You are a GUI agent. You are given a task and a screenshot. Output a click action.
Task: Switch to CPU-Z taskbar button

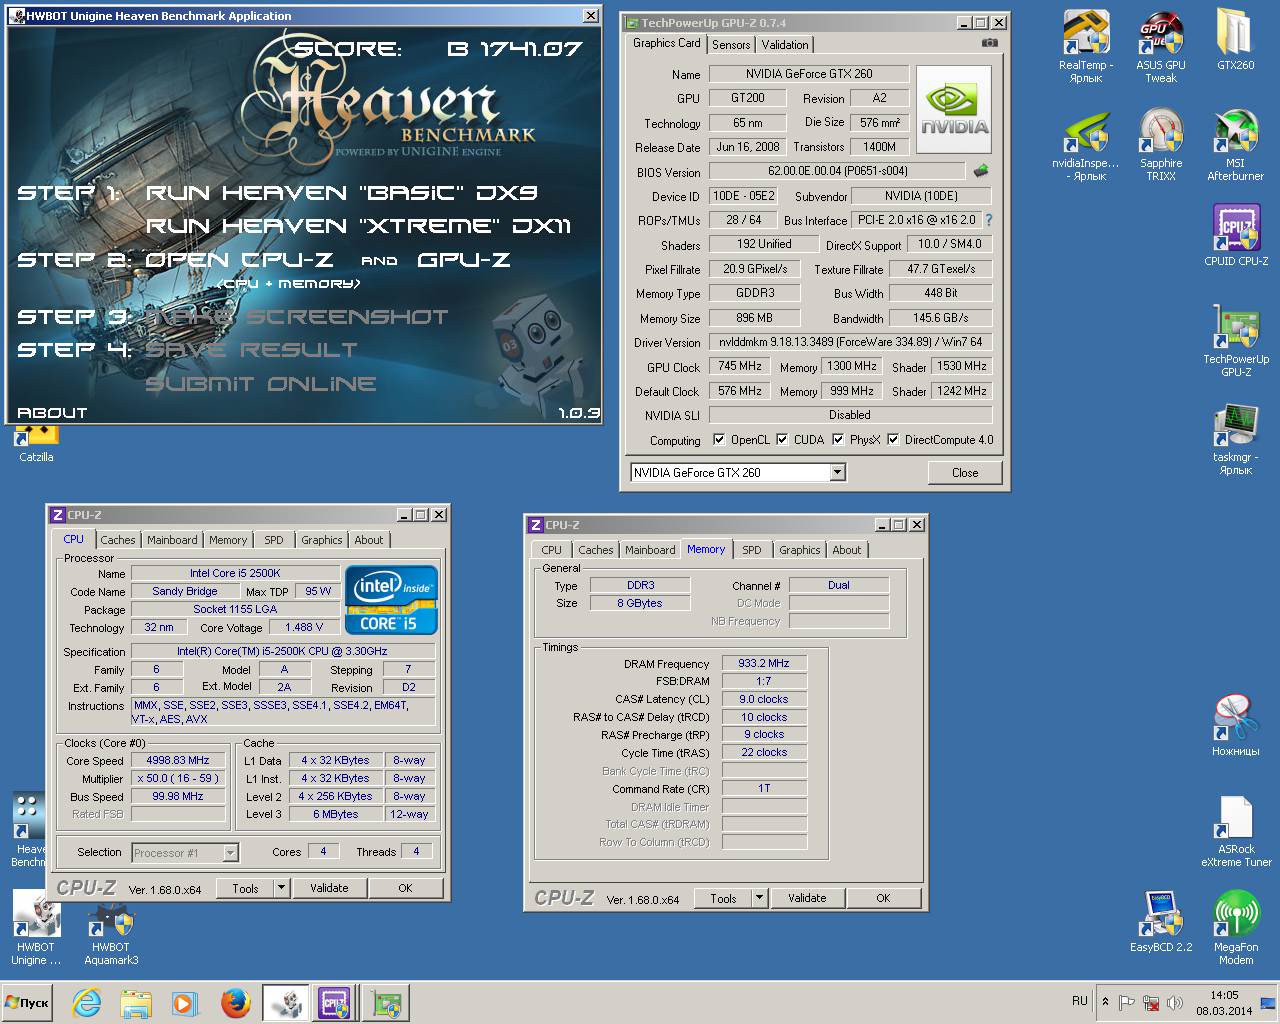coord(334,1003)
